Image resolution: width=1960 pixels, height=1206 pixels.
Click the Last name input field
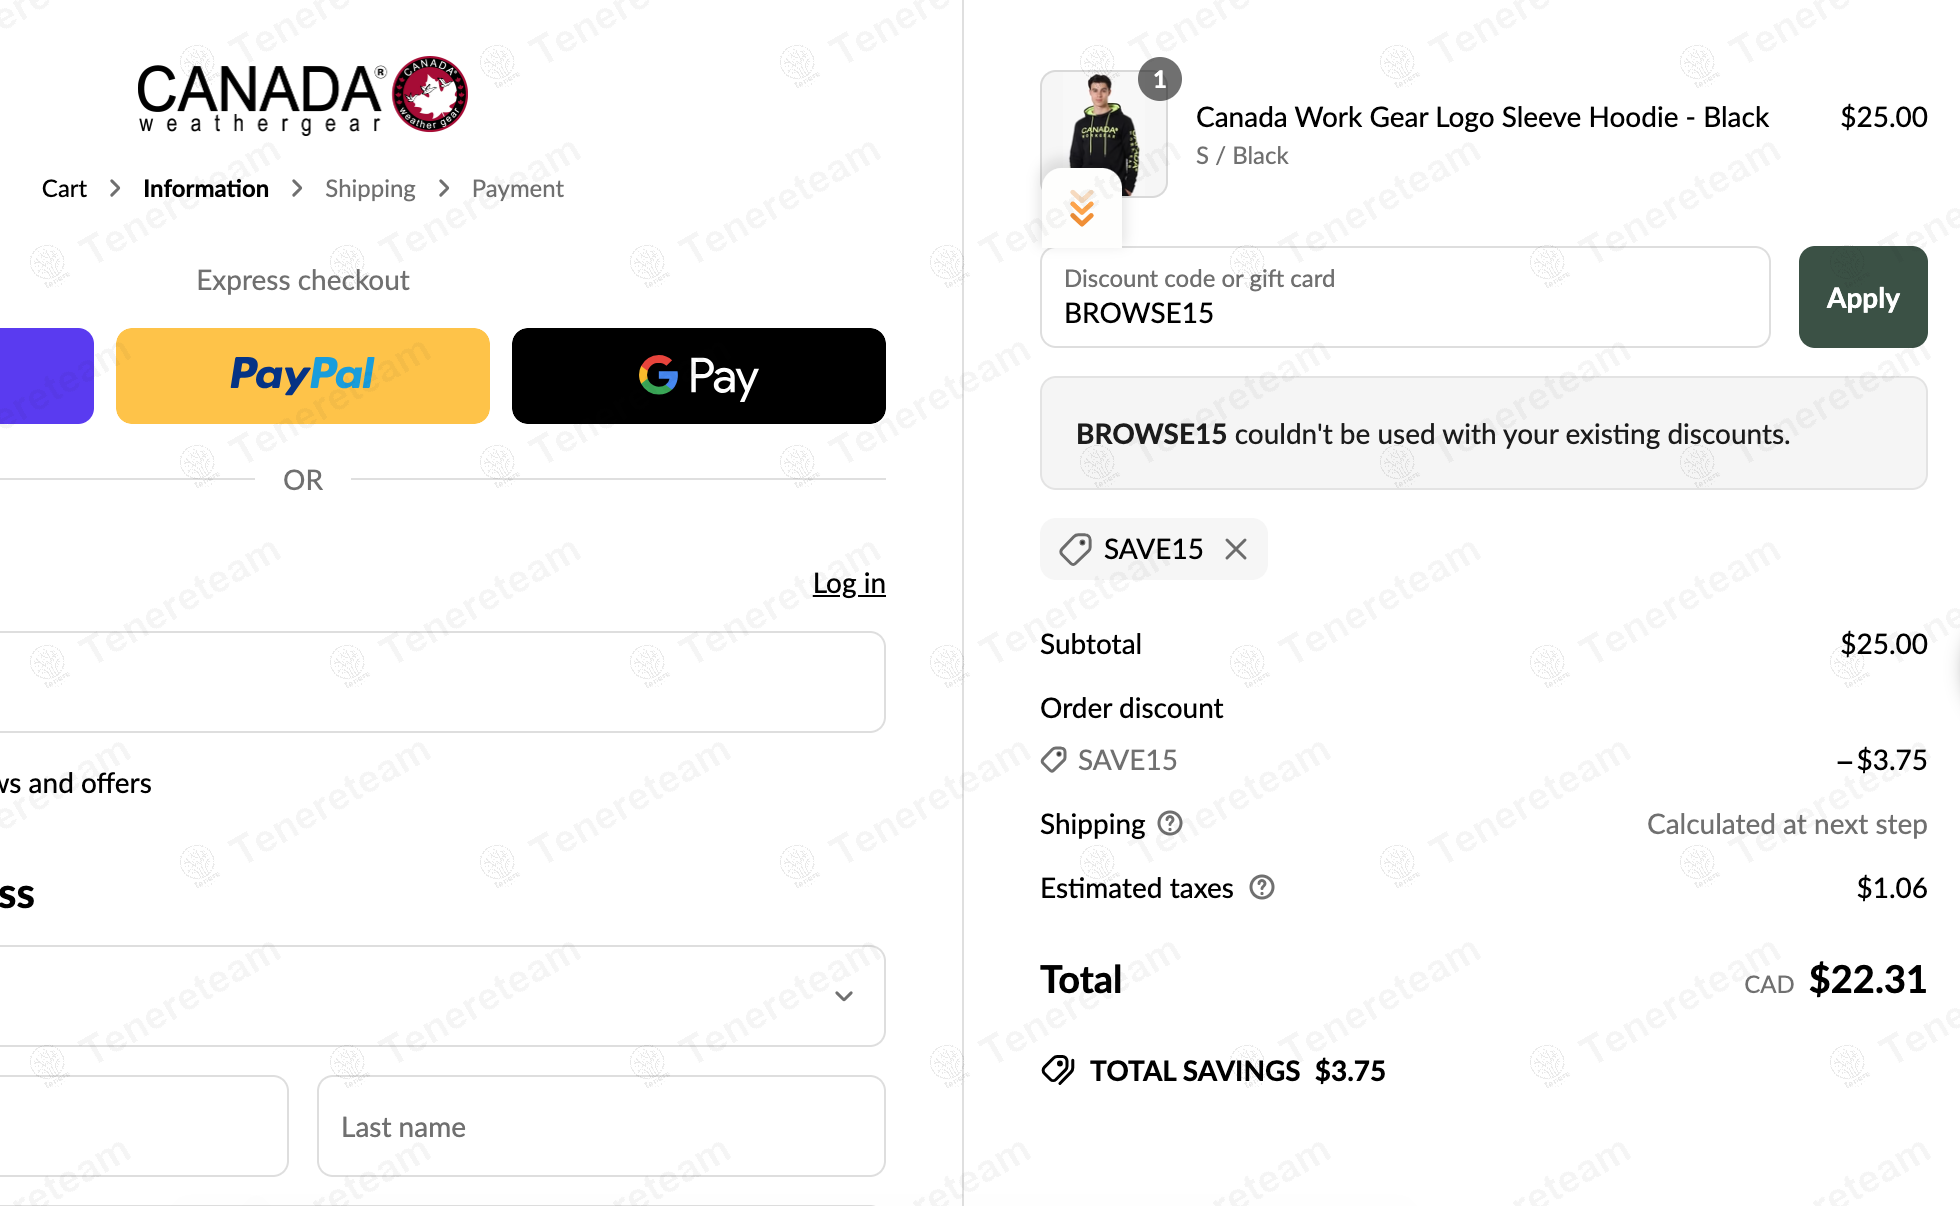(600, 1126)
